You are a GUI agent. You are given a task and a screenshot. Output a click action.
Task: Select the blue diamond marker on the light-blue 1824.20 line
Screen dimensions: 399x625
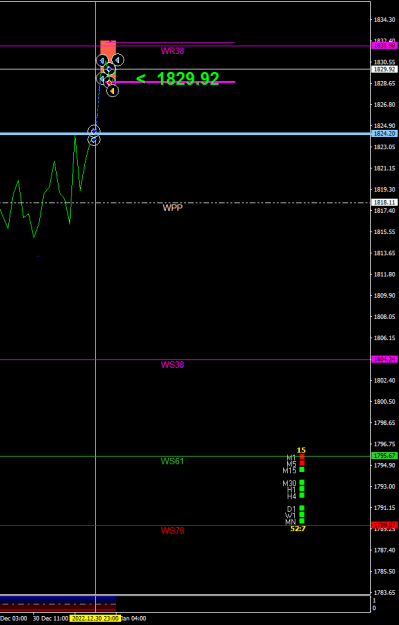coord(94,131)
